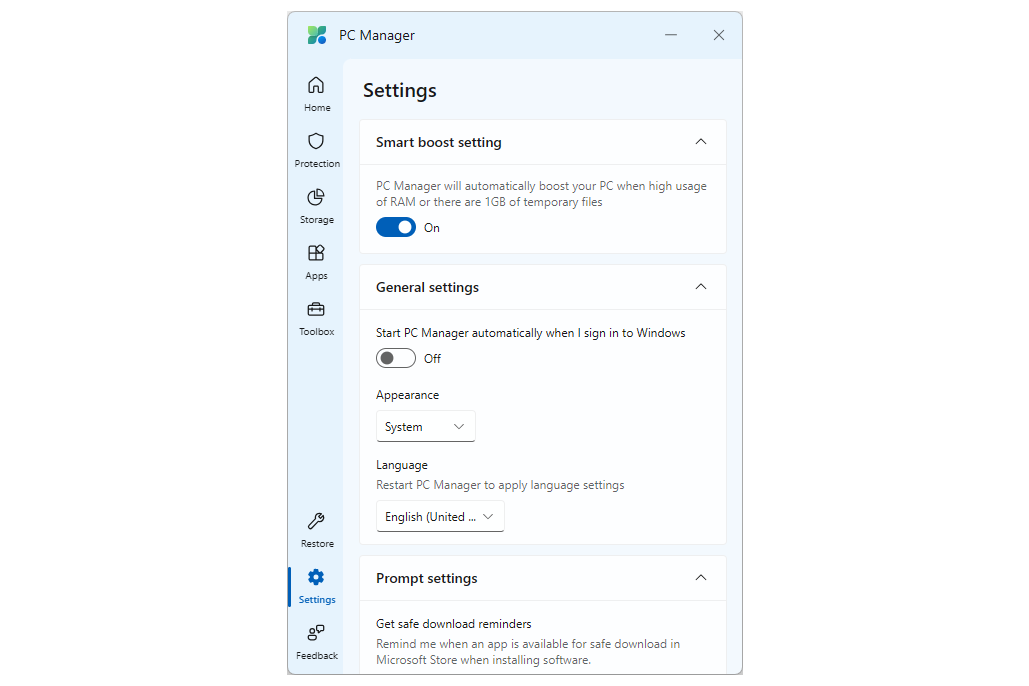Go to the Storage section
Screen dimensions: 1029x686
click(x=316, y=206)
